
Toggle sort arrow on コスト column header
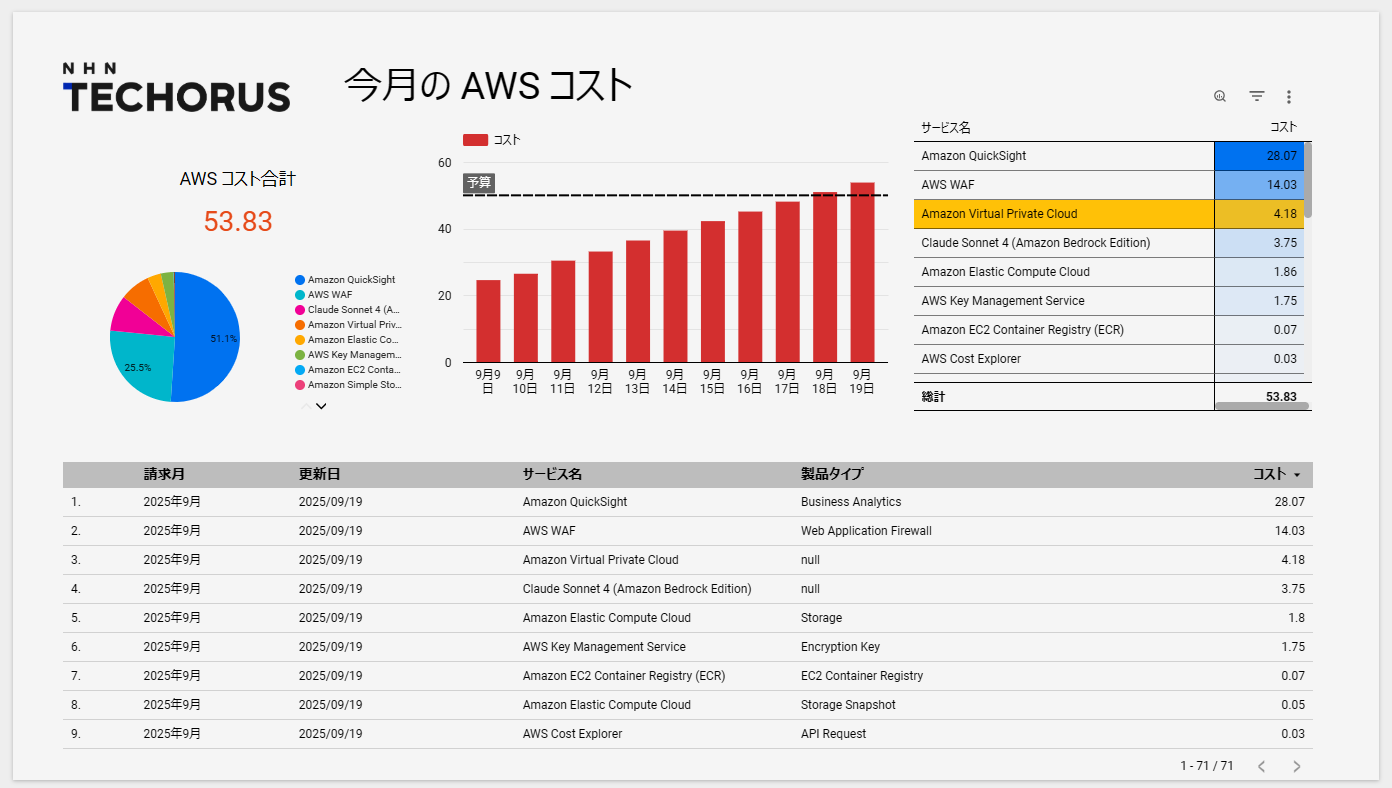point(1297,475)
